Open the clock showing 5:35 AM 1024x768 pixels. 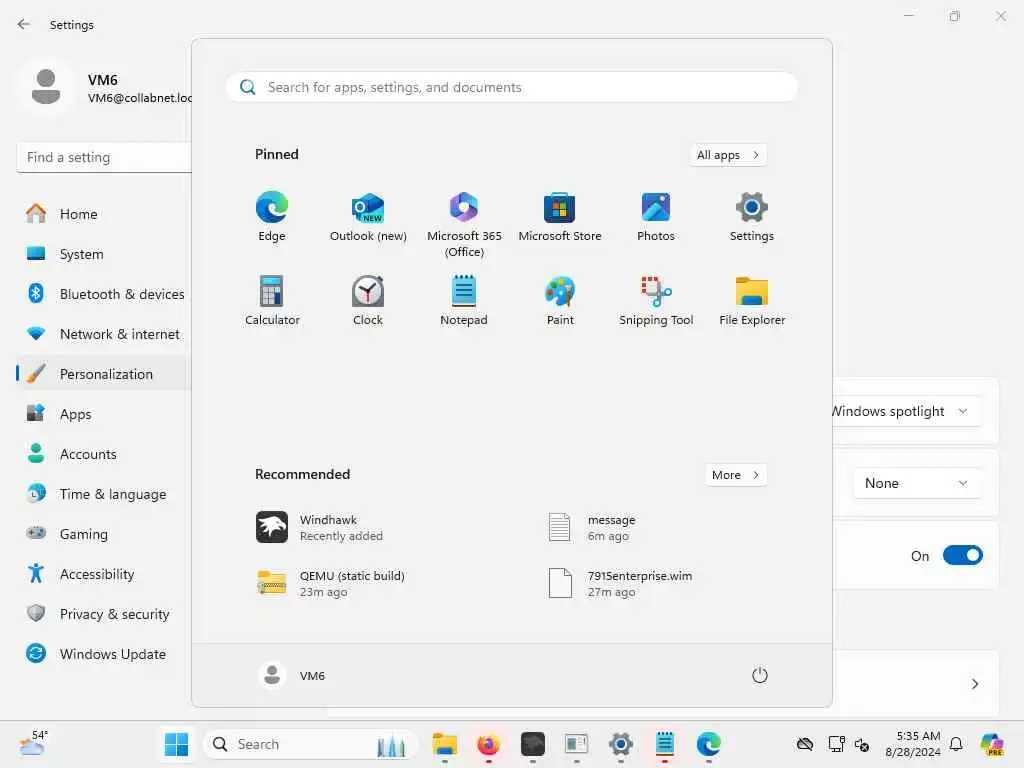click(x=914, y=744)
